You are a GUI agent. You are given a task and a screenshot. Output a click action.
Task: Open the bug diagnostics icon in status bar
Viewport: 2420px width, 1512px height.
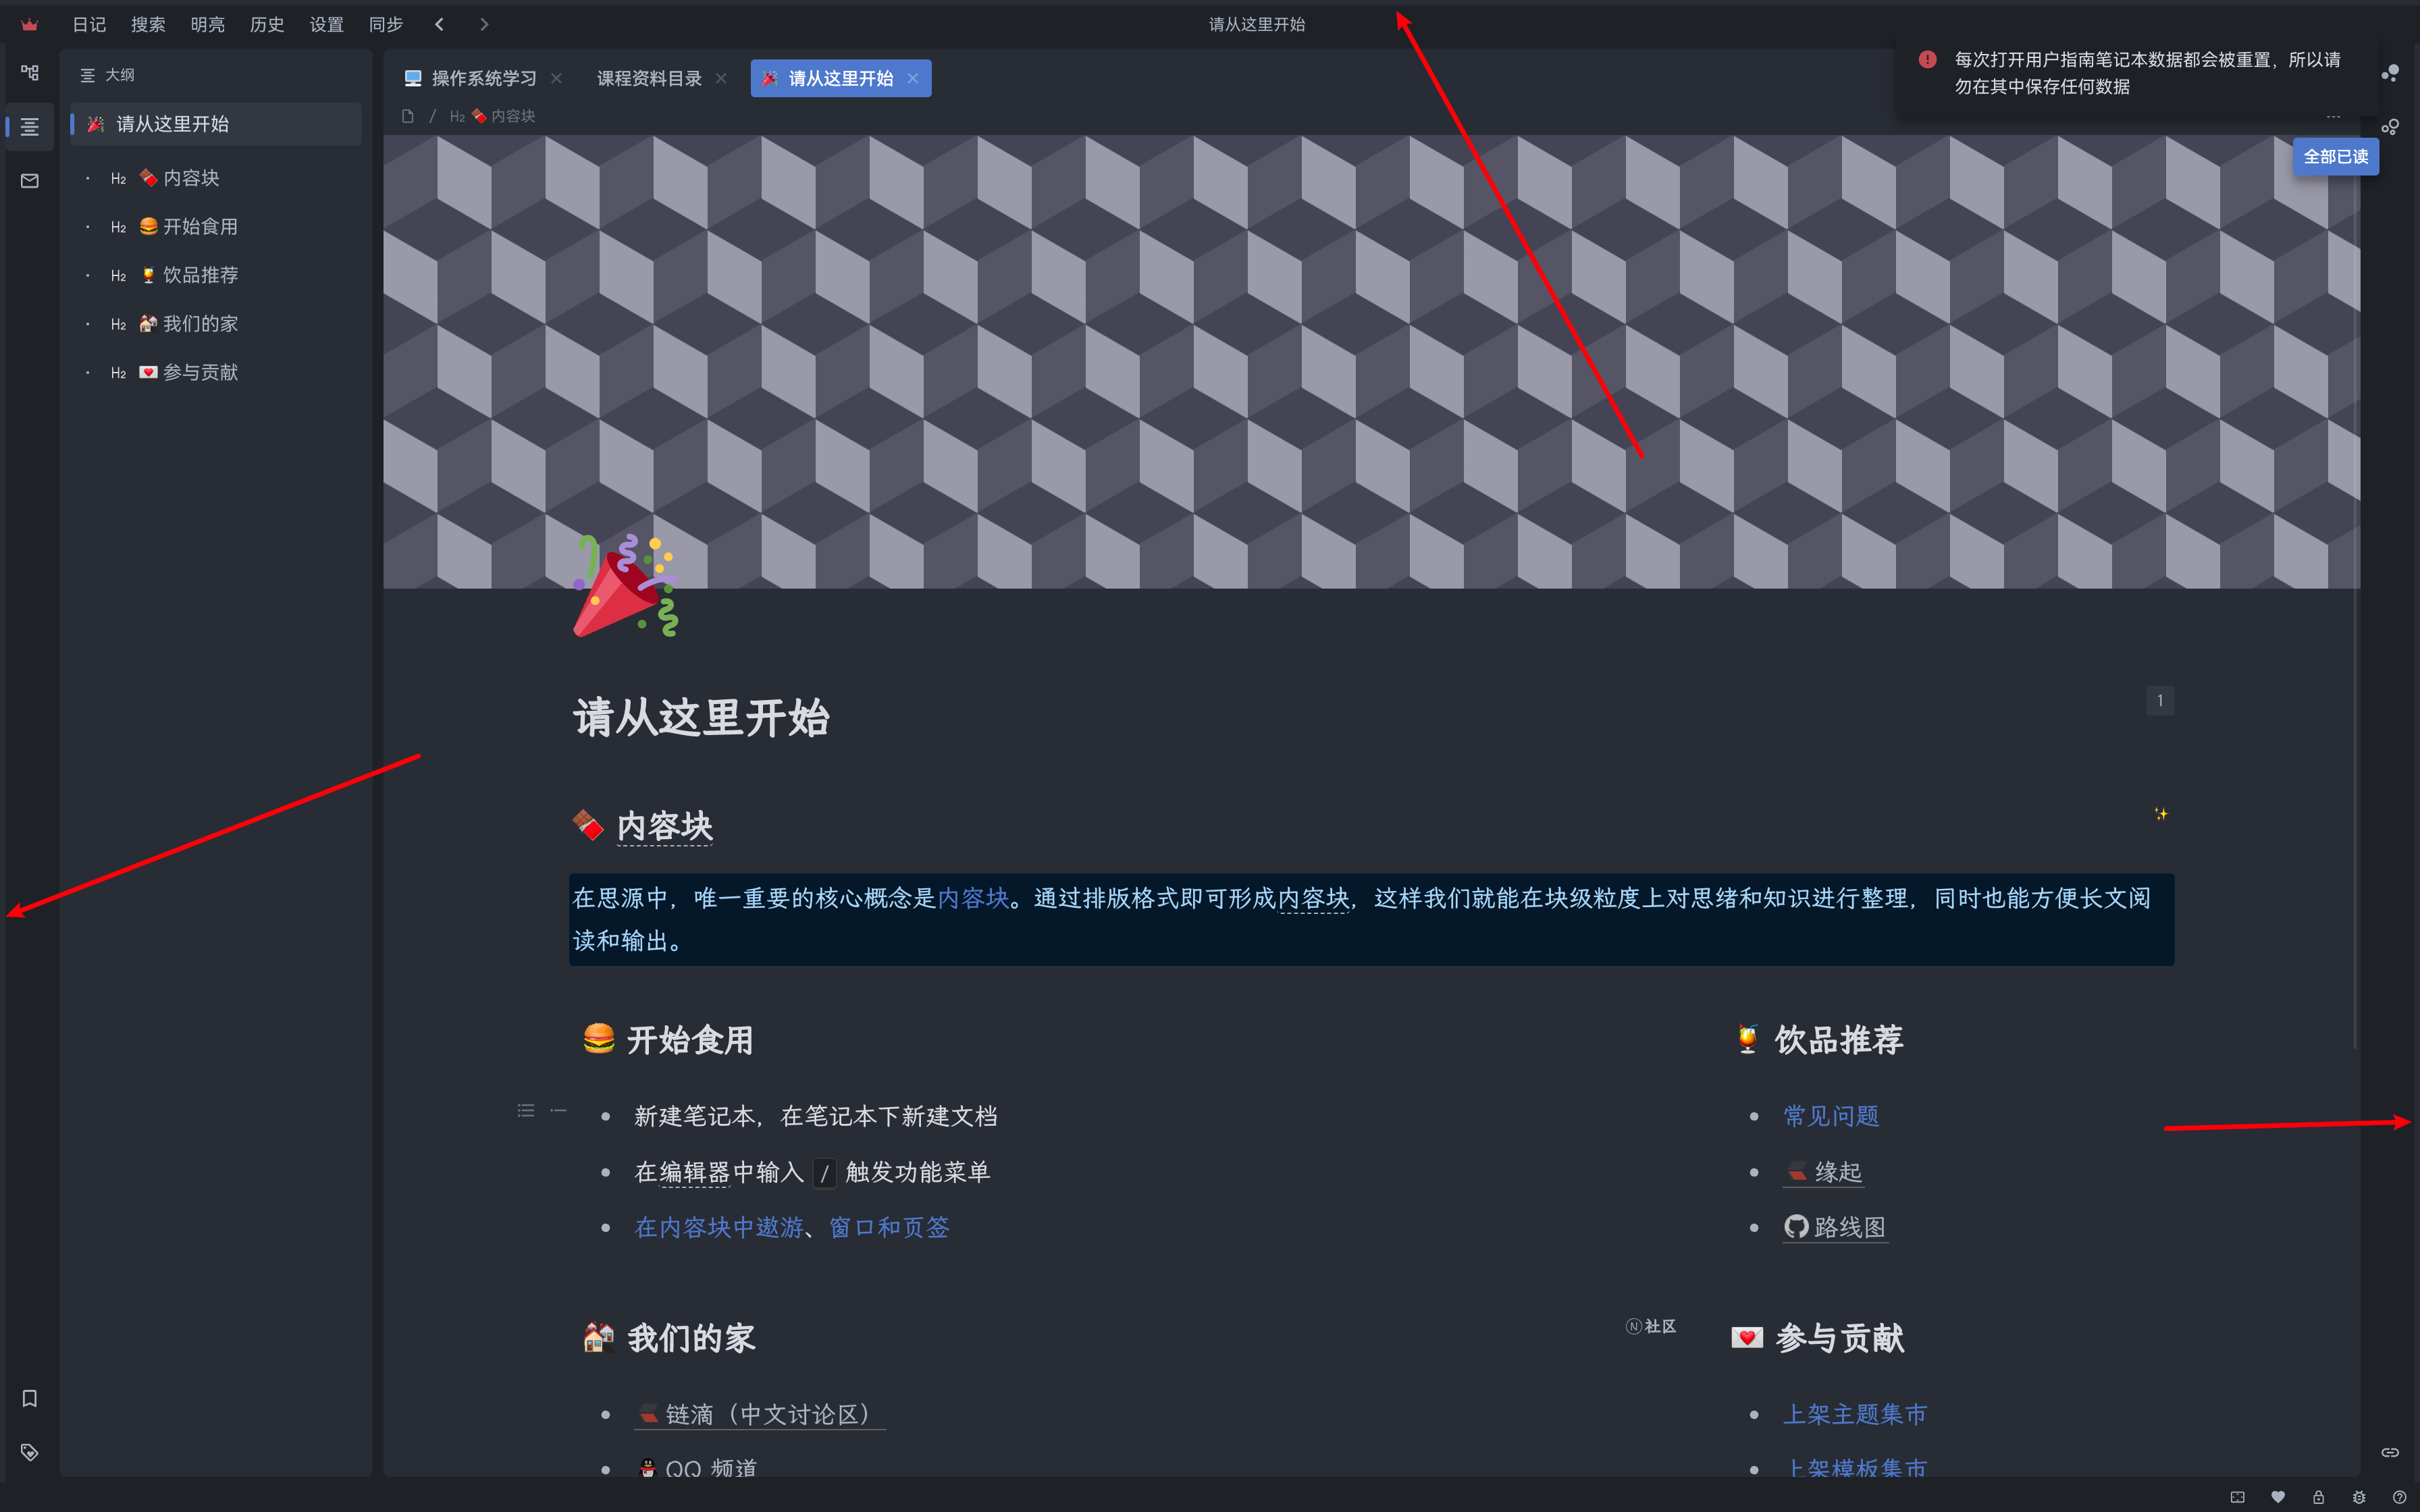coord(2360,1497)
